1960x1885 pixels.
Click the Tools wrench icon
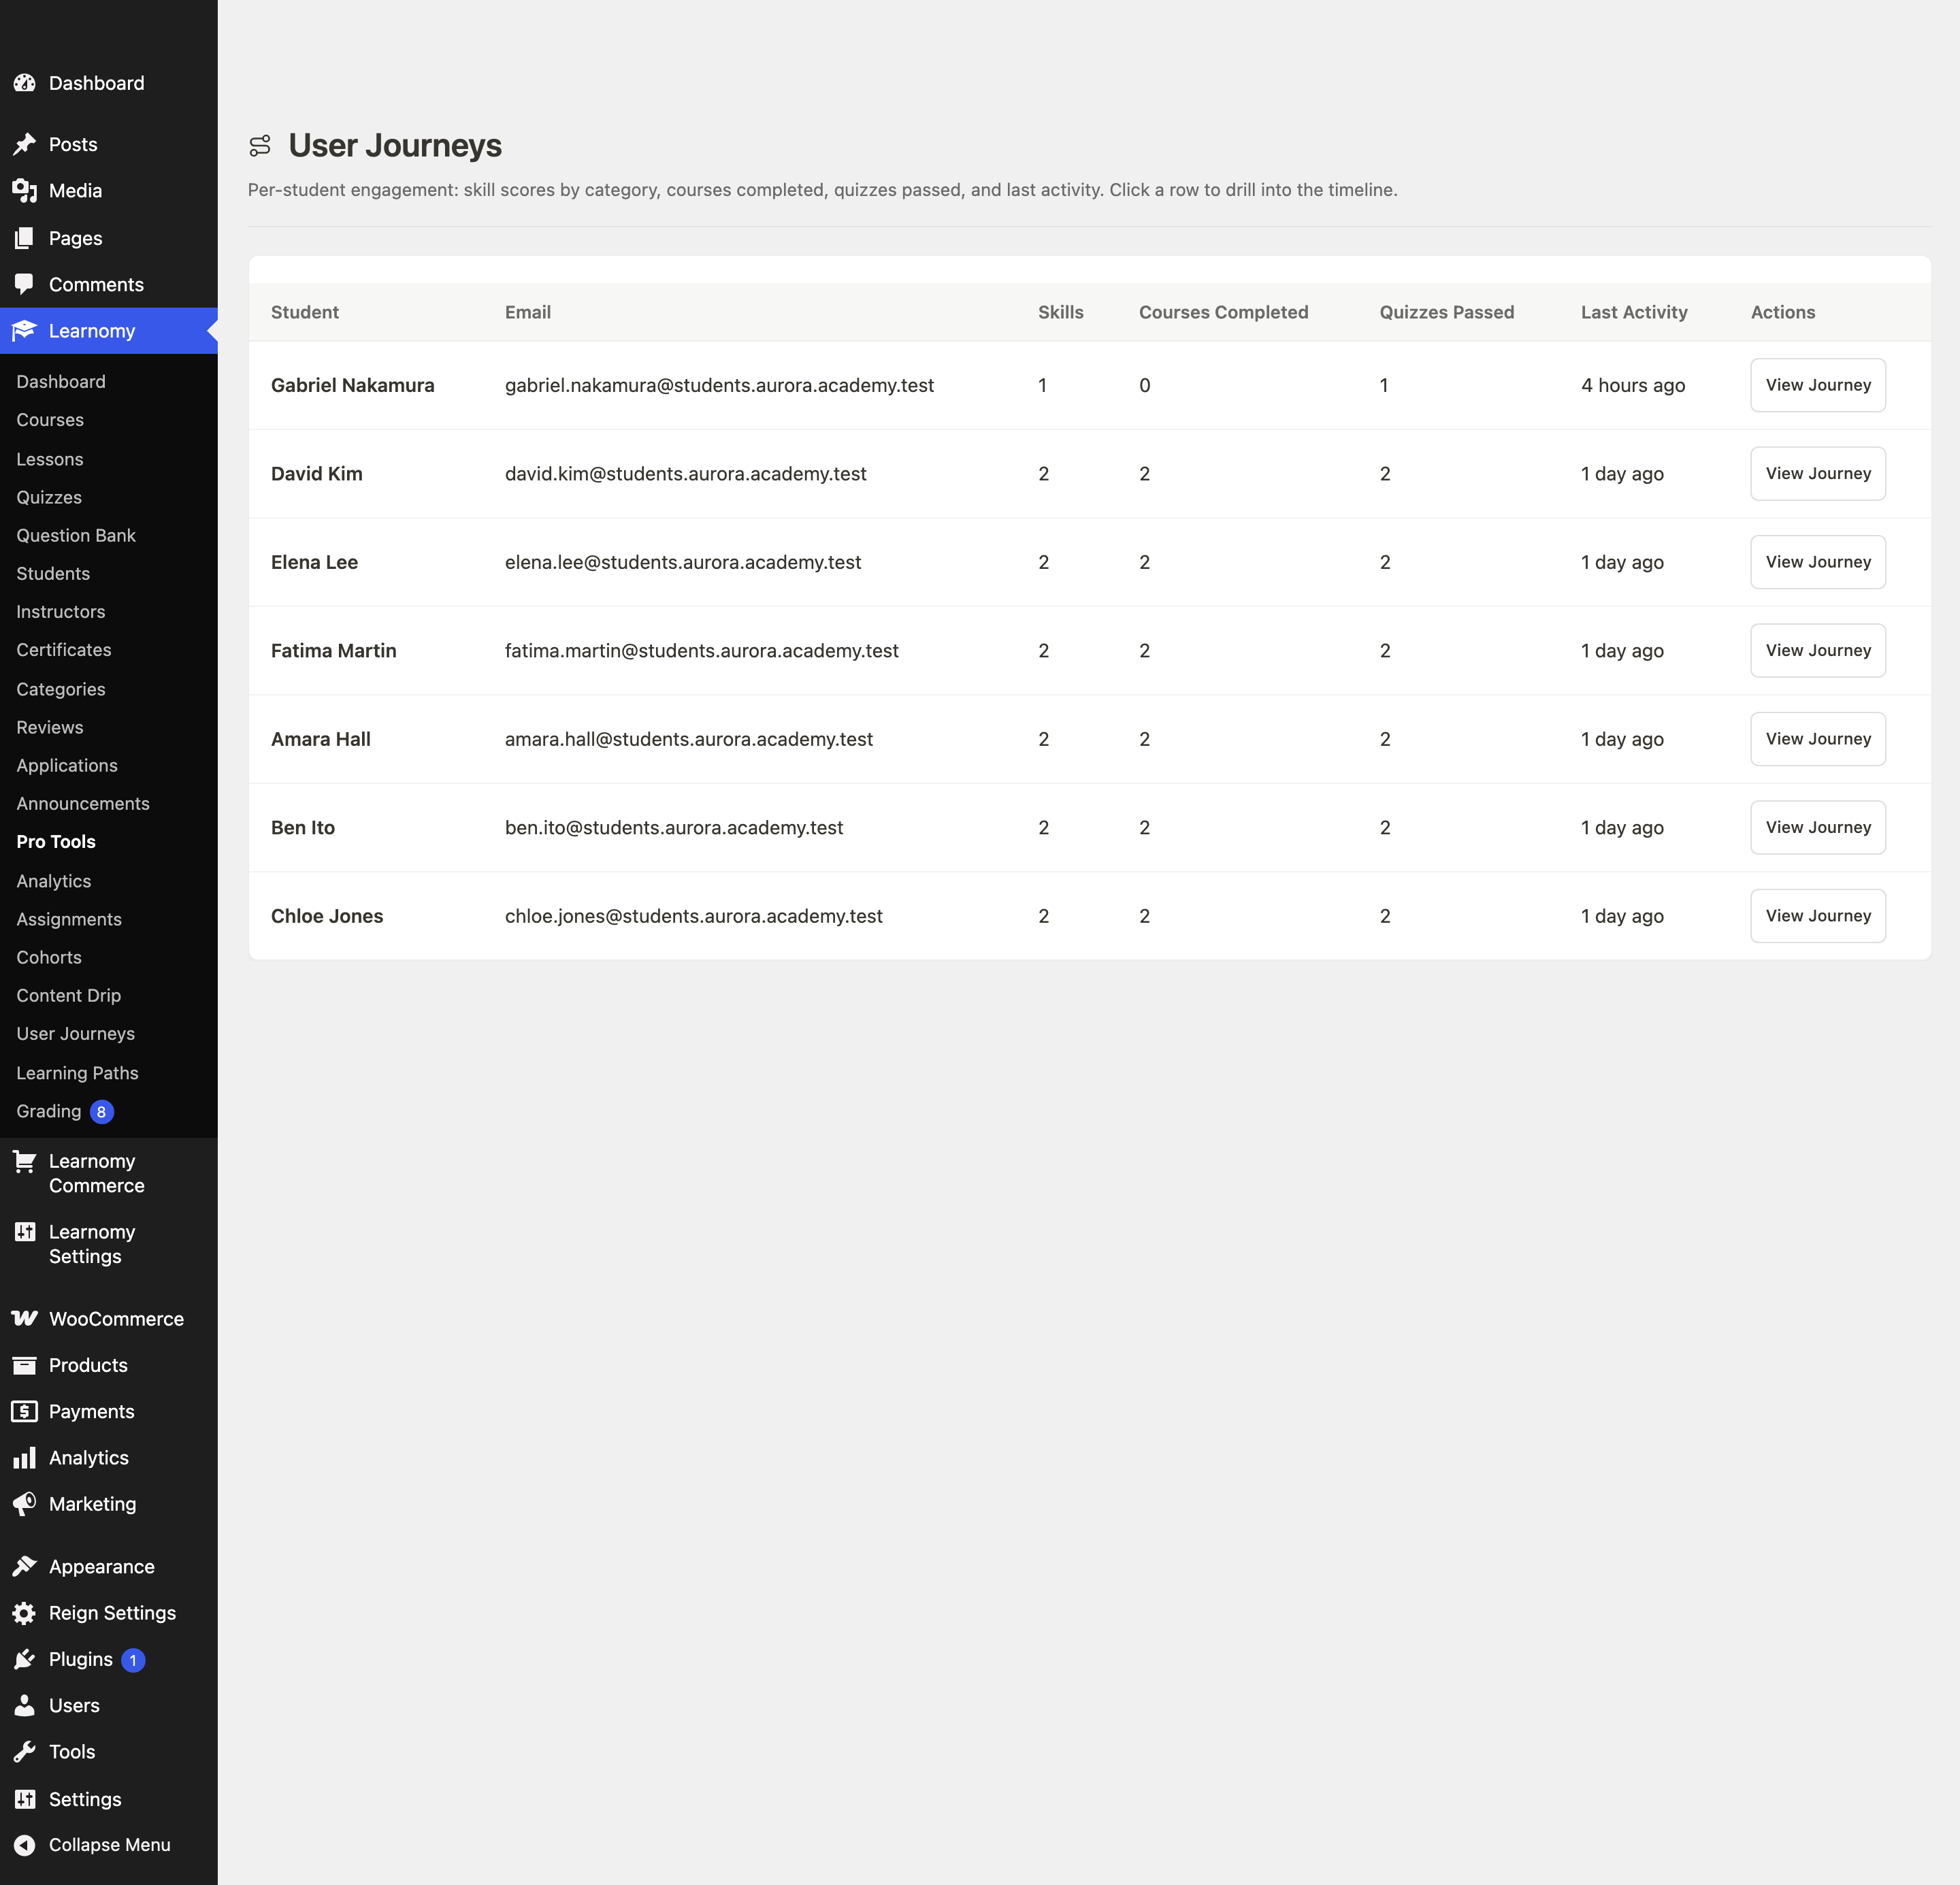[x=25, y=1751]
